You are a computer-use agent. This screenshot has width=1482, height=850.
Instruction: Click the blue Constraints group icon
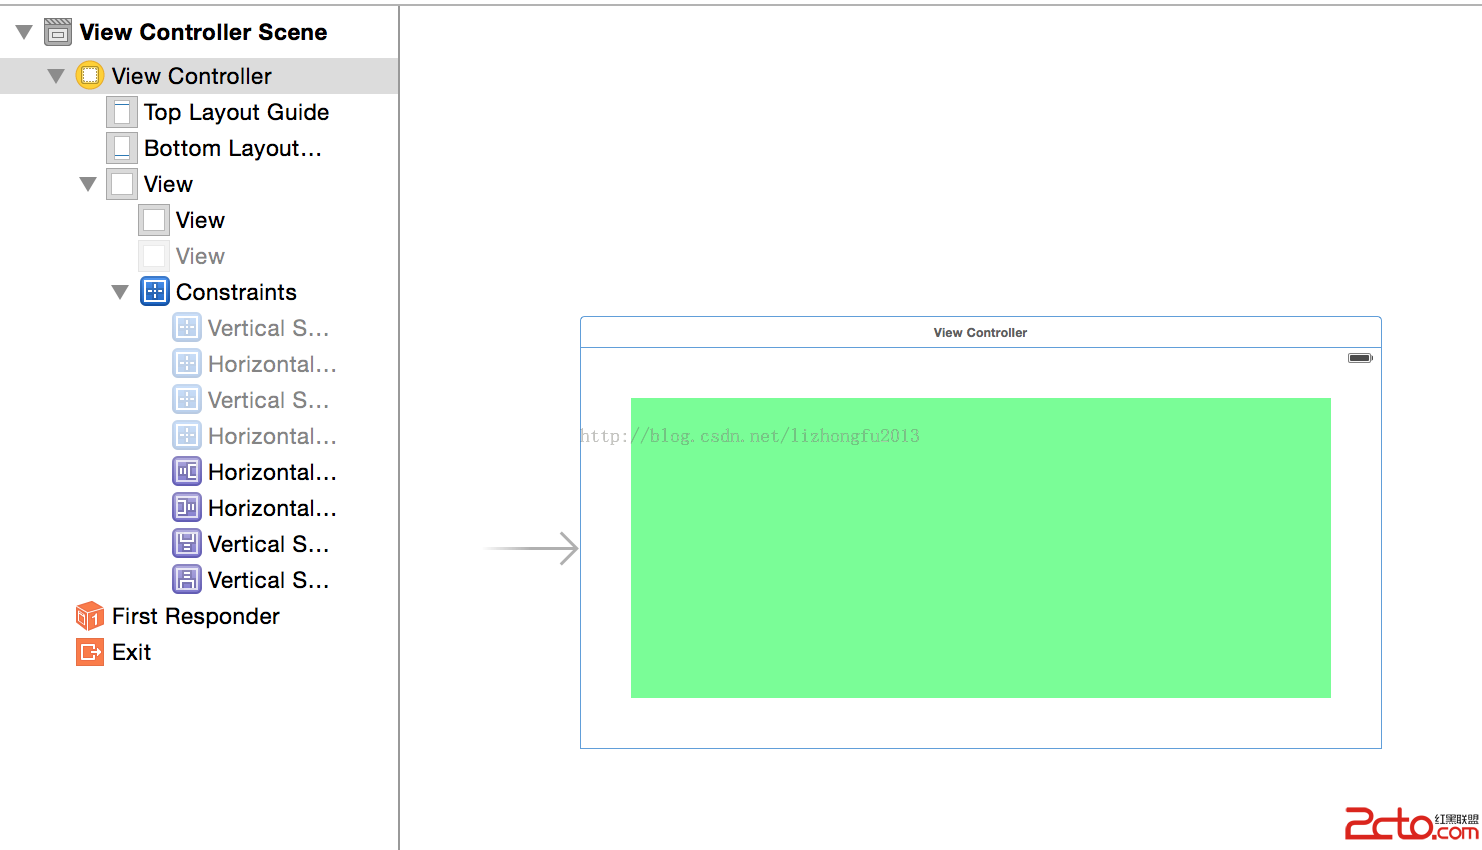coord(155,291)
